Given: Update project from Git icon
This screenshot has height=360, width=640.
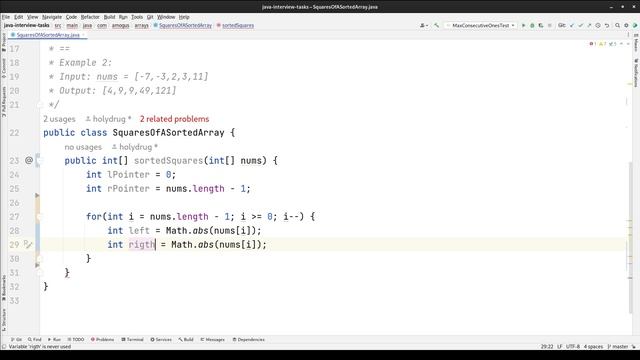Looking at the screenshot, I should (572, 25).
